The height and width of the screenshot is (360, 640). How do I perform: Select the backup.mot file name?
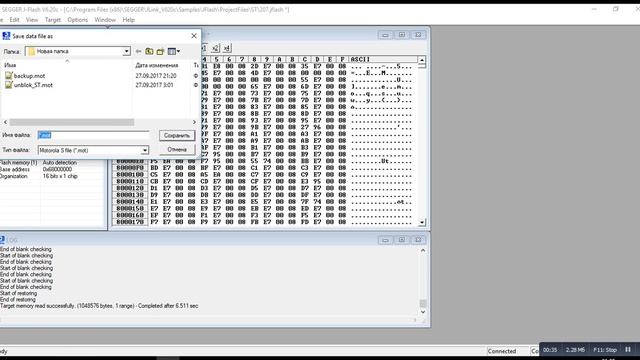click(x=29, y=76)
